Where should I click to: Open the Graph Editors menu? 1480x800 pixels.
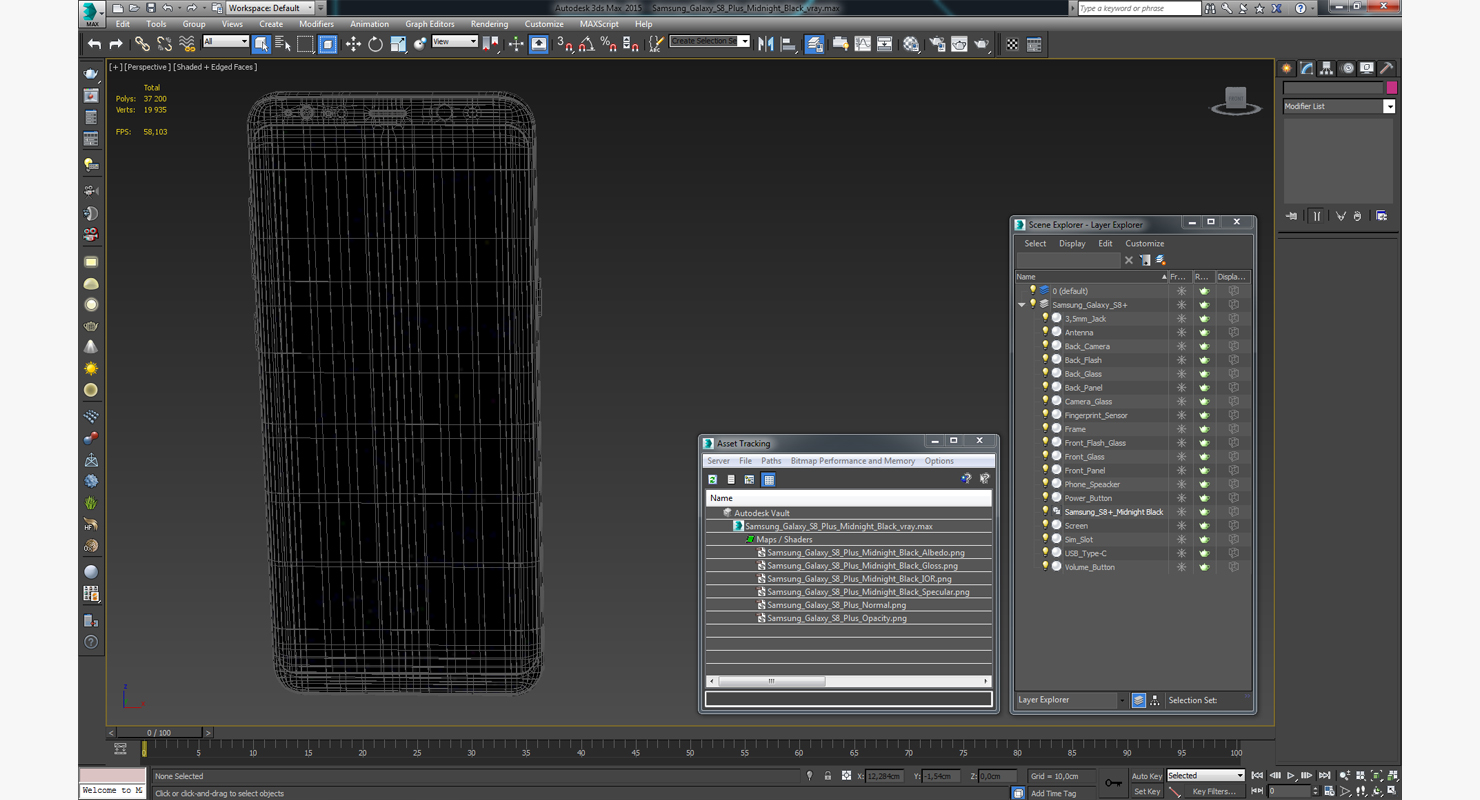coord(430,24)
